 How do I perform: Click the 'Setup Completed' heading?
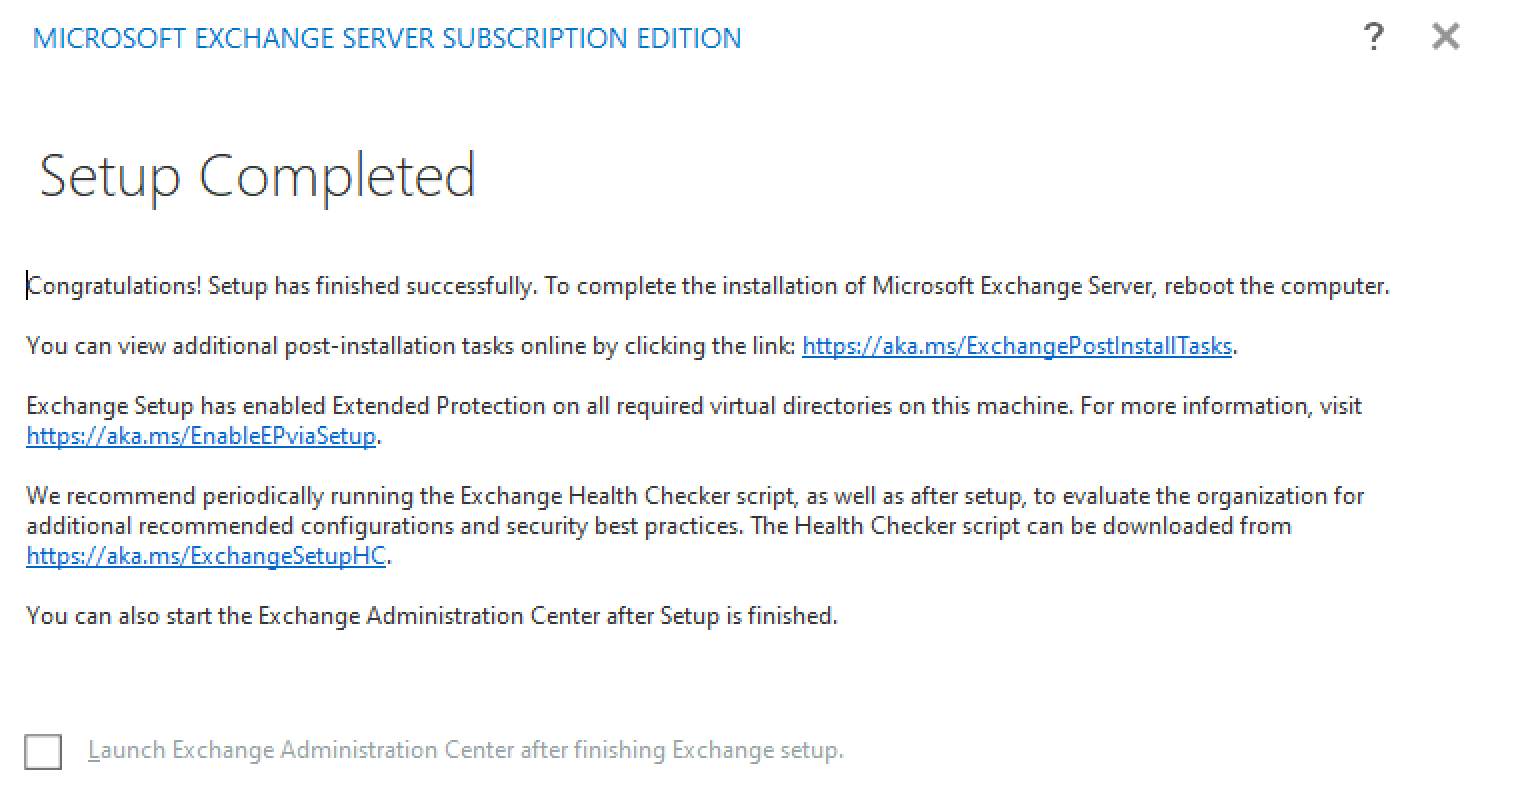coord(257,176)
